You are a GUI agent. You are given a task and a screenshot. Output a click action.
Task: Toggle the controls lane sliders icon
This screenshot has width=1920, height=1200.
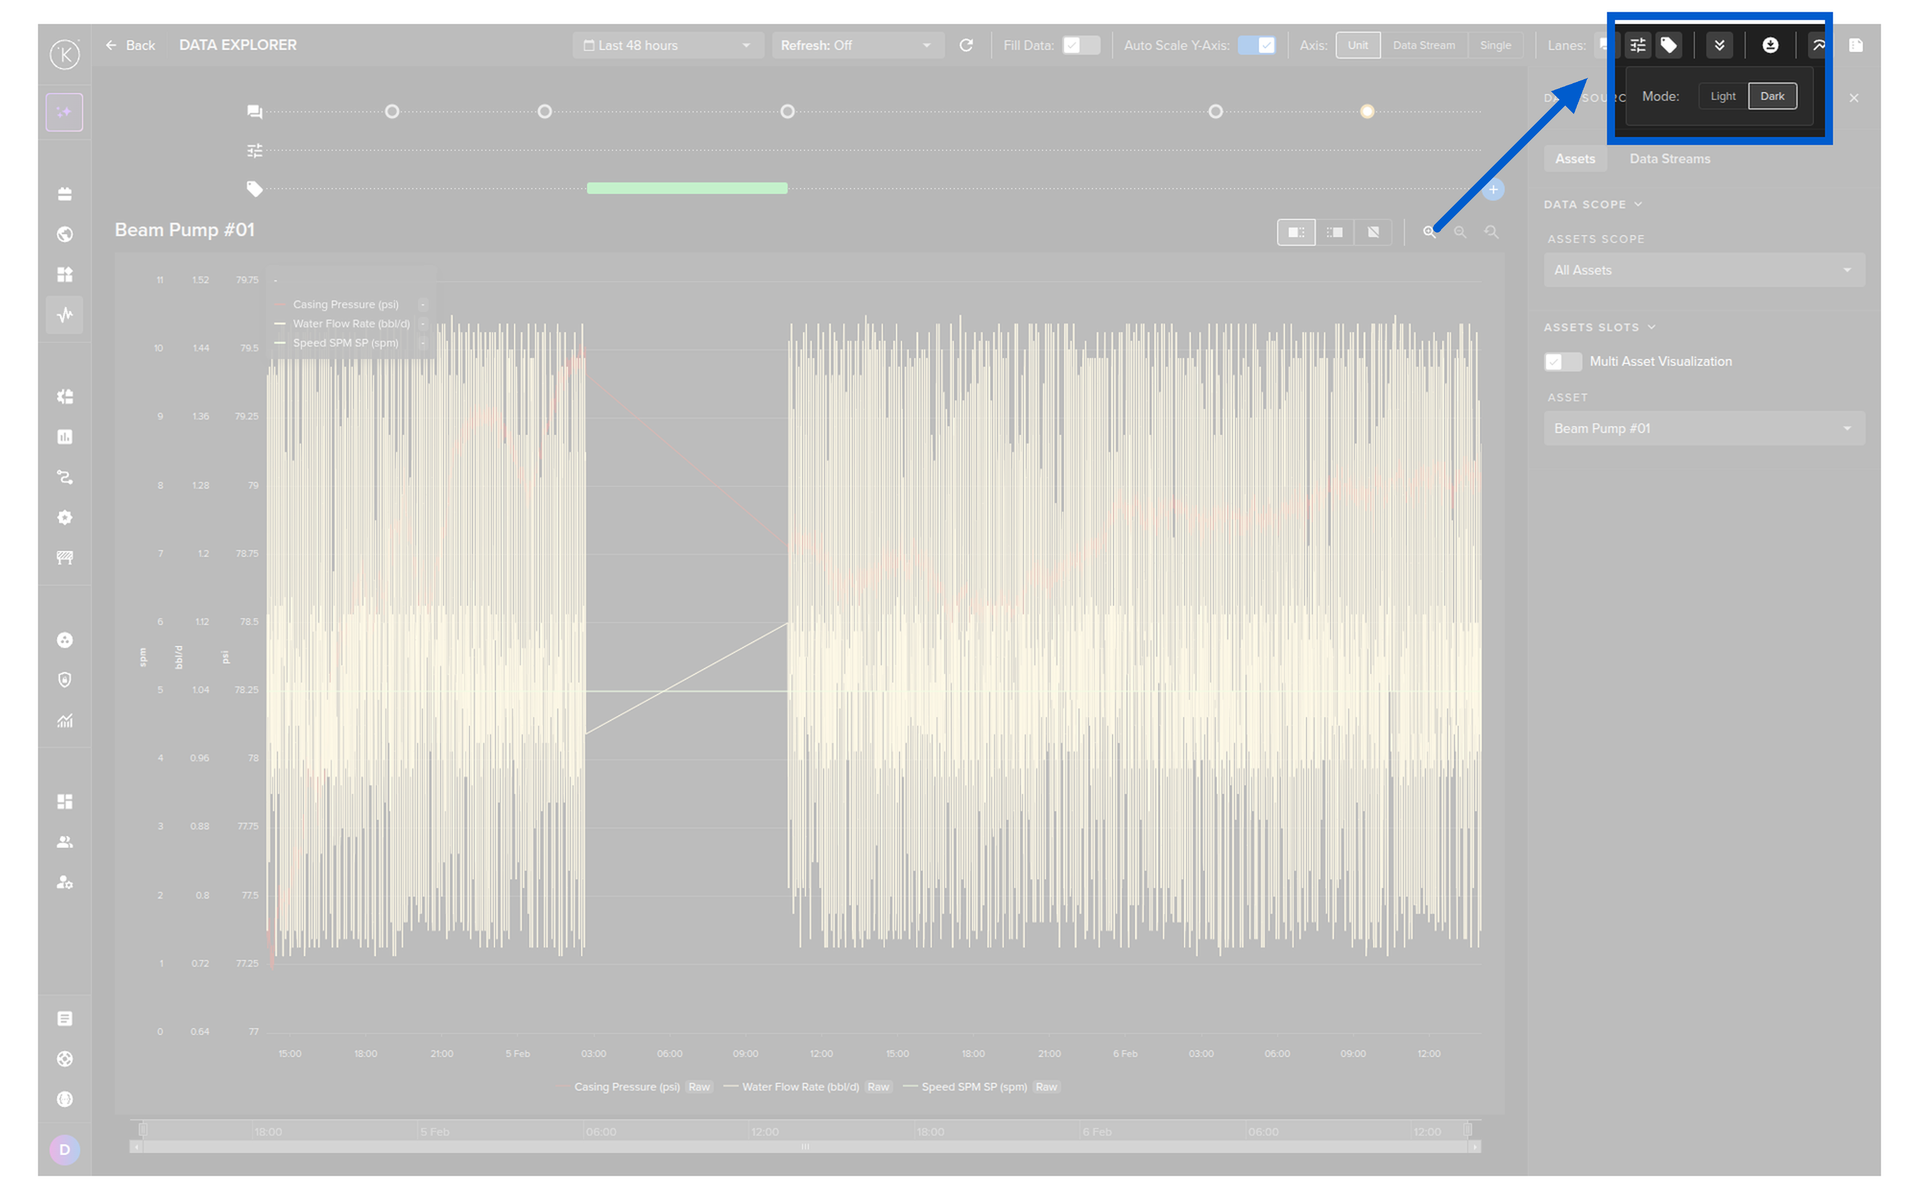click(x=1638, y=45)
